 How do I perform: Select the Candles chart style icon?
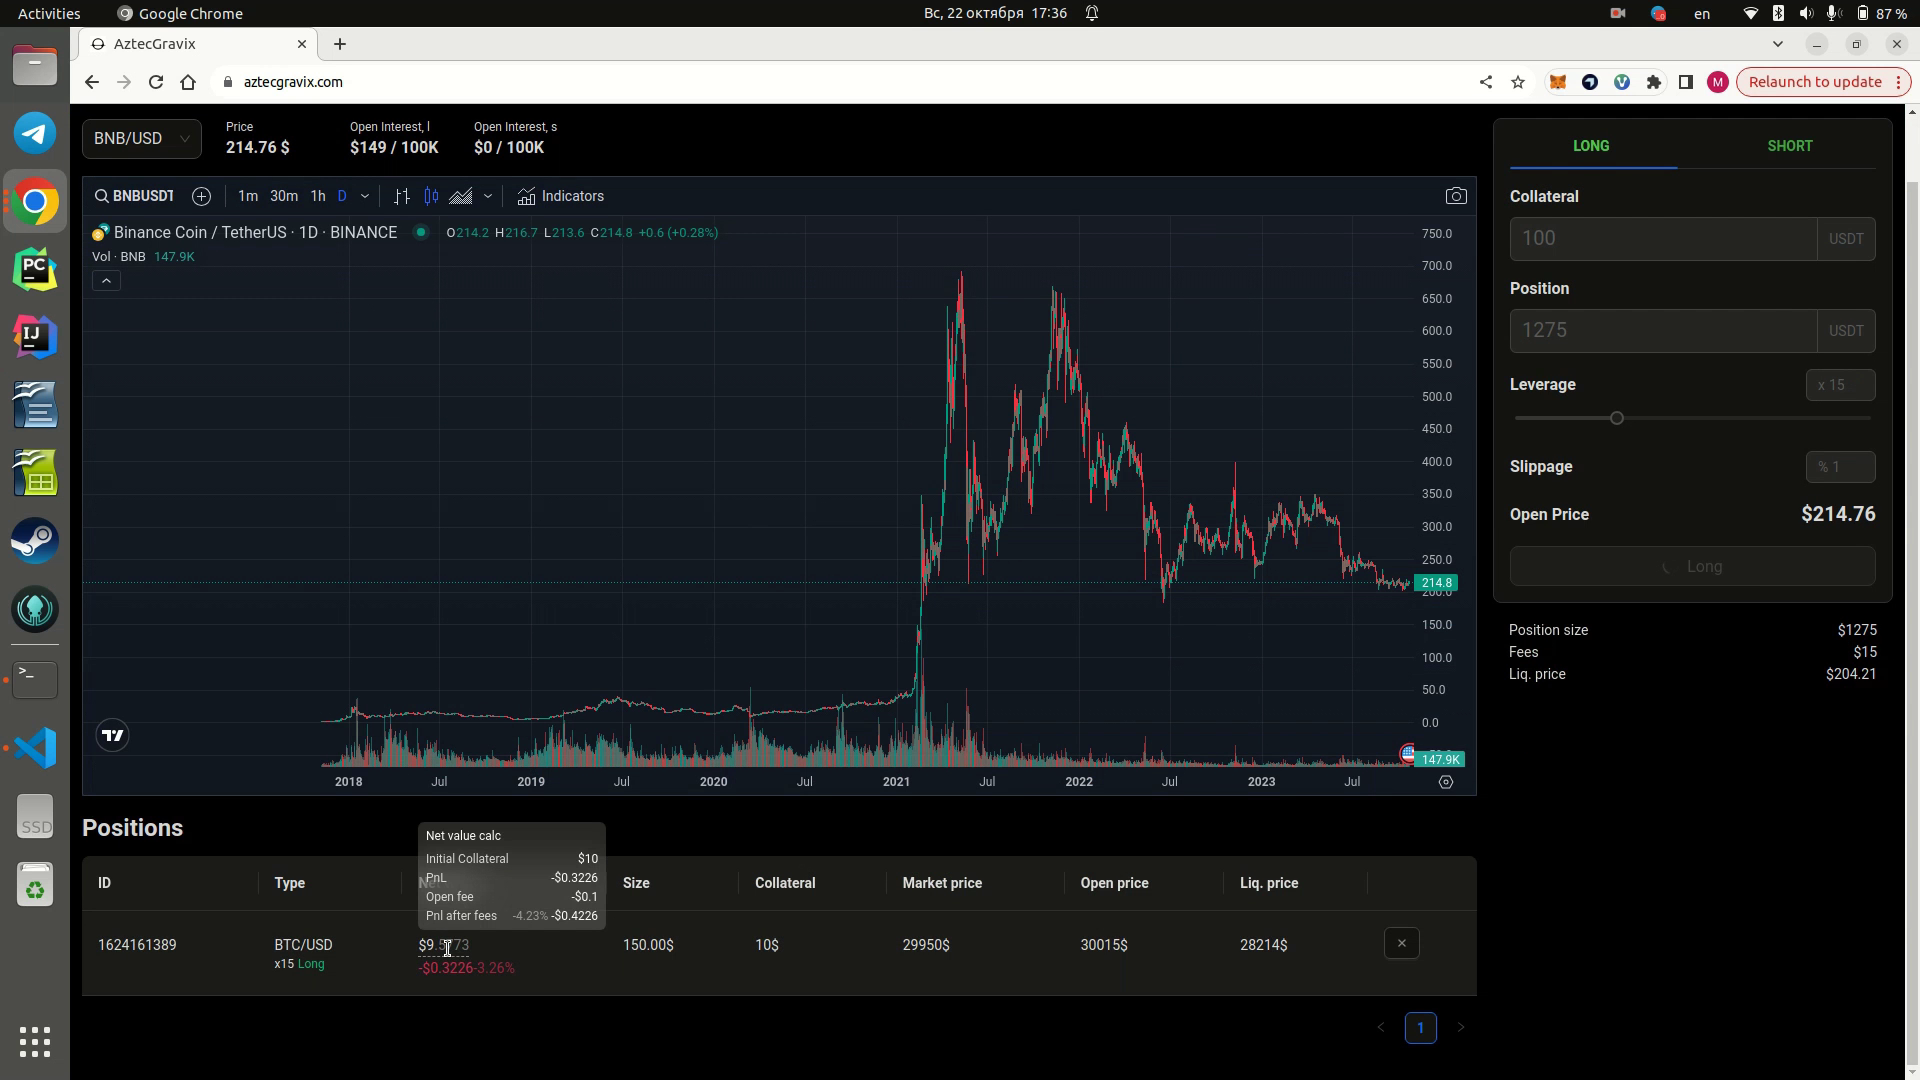tap(432, 196)
